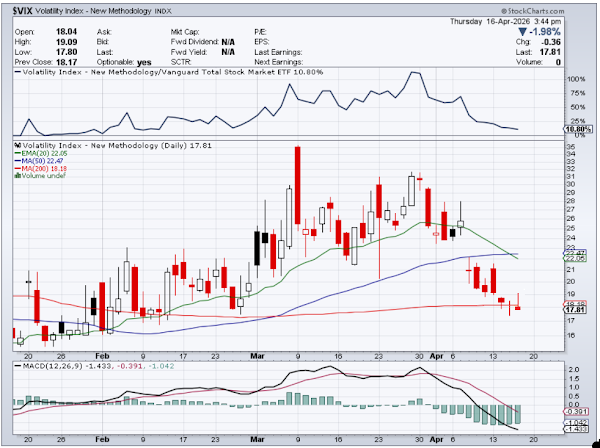Click the Next Earnings label

pyautogui.click(x=279, y=62)
